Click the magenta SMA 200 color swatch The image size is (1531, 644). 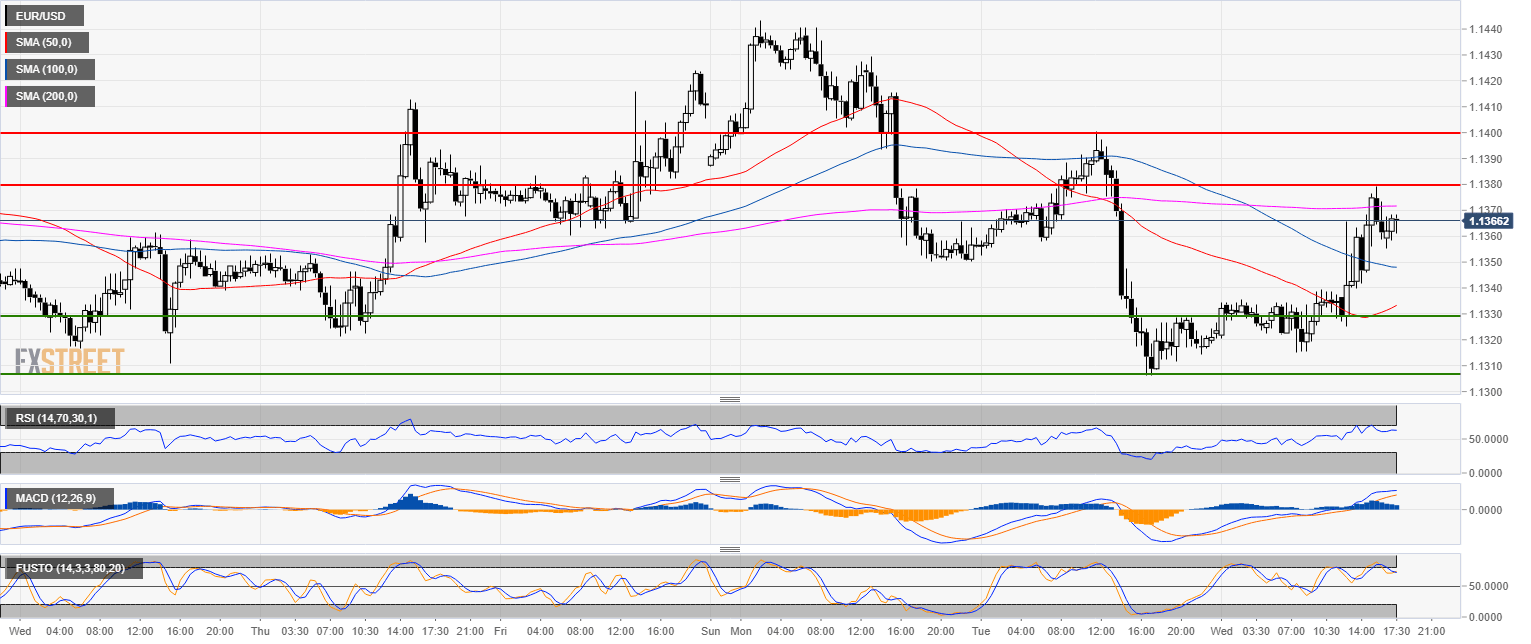point(7,96)
